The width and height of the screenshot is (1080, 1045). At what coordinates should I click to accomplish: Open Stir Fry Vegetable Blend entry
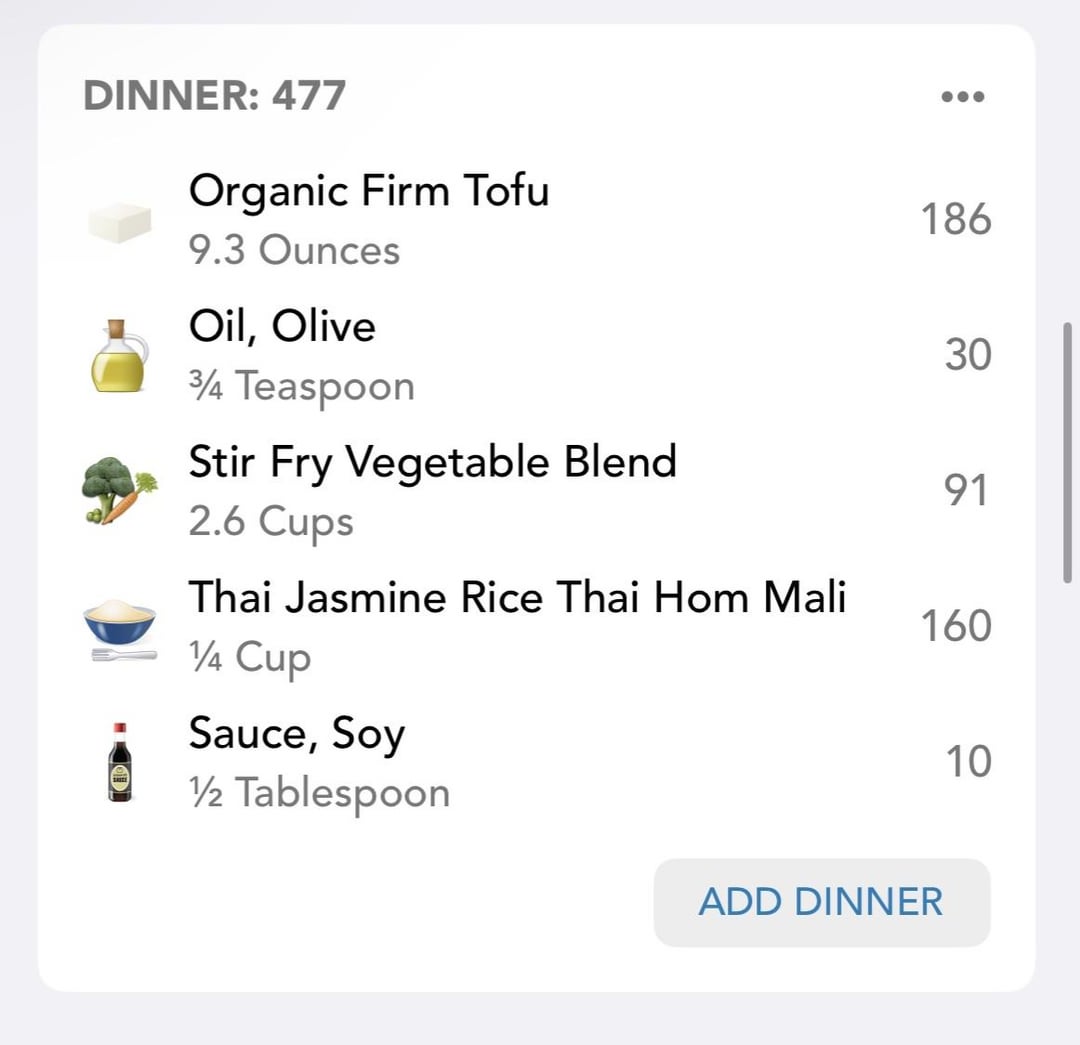pos(432,462)
